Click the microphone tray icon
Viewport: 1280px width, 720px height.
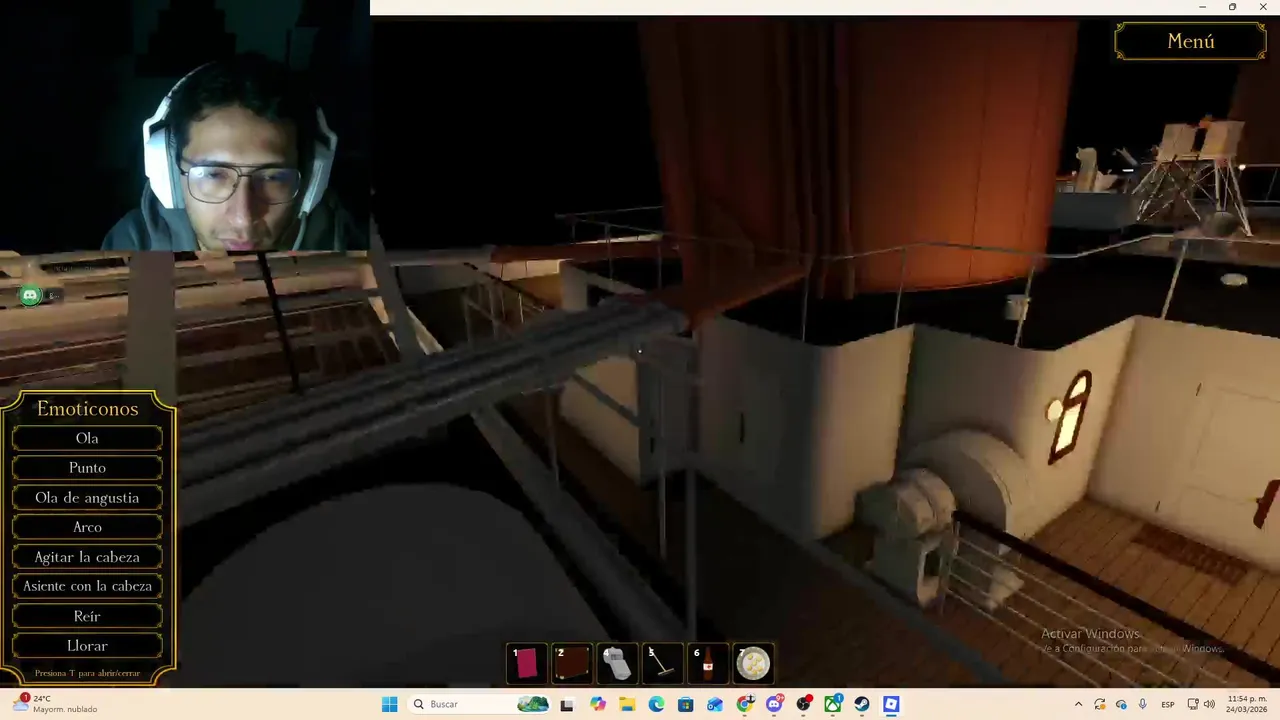[1142, 704]
